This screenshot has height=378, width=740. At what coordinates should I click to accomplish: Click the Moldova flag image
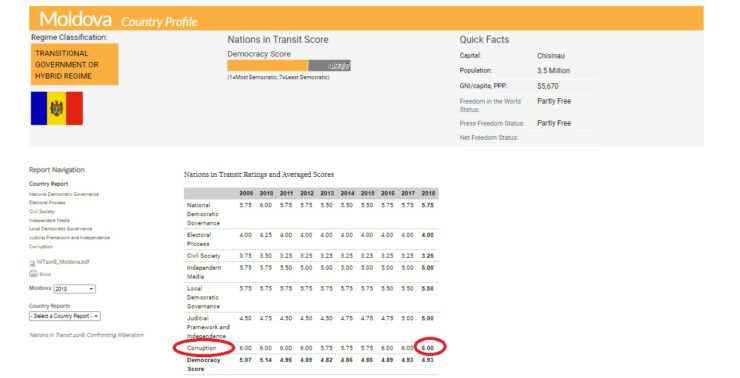(x=57, y=109)
